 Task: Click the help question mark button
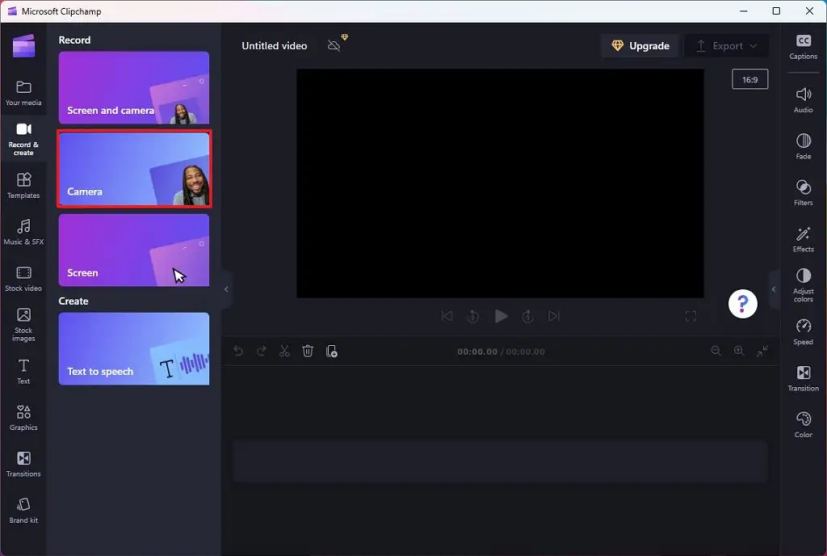click(x=743, y=304)
